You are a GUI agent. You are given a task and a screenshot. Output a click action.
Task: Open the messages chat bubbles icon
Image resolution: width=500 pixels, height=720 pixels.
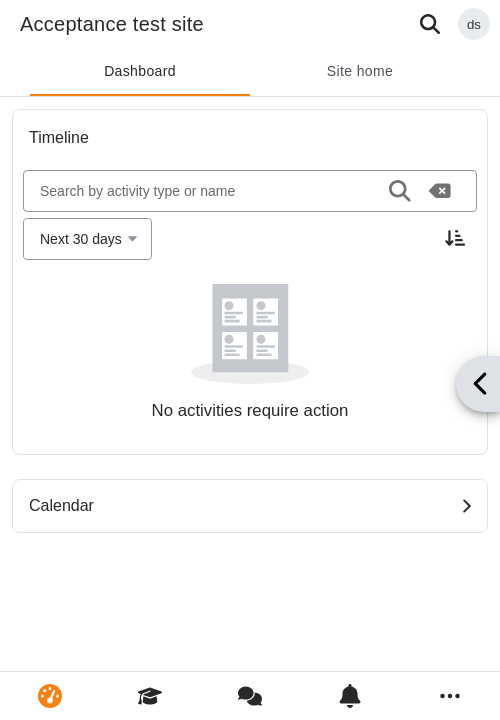pos(250,696)
